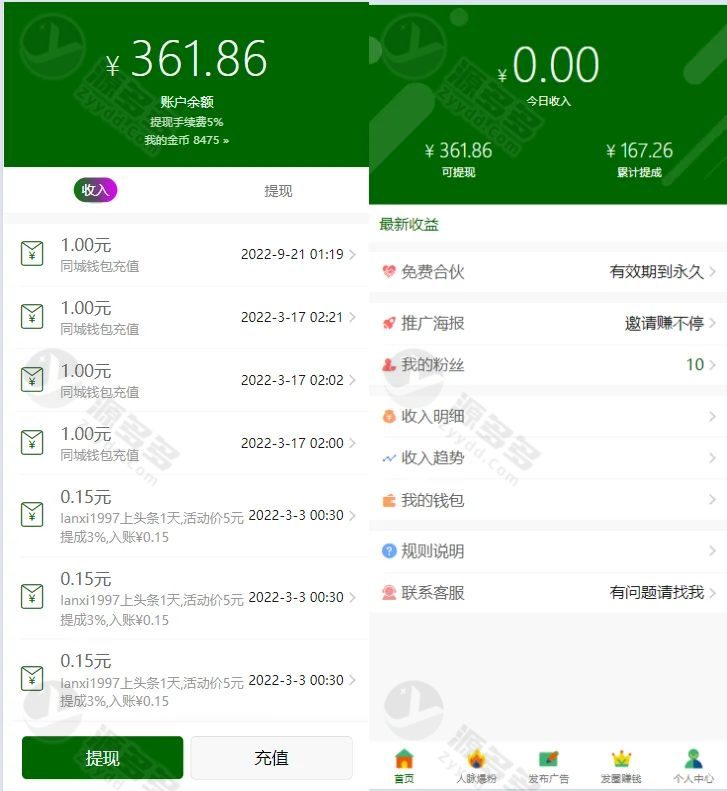Click the 推广海报 rocket icon
The width and height of the screenshot is (727, 791).
pyautogui.click(x=389, y=323)
